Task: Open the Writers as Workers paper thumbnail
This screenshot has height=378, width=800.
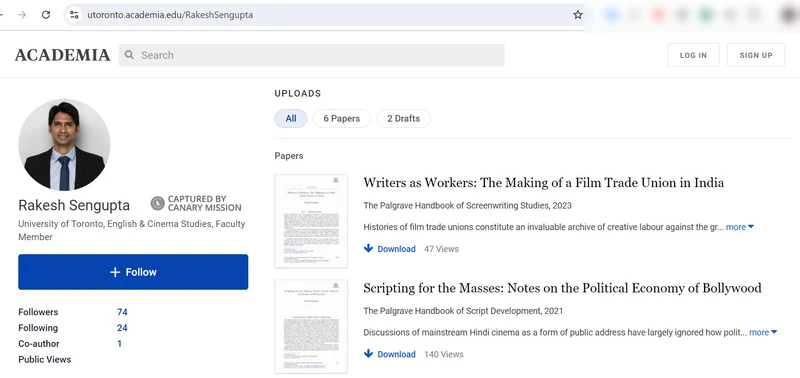Action: click(x=311, y=221)
